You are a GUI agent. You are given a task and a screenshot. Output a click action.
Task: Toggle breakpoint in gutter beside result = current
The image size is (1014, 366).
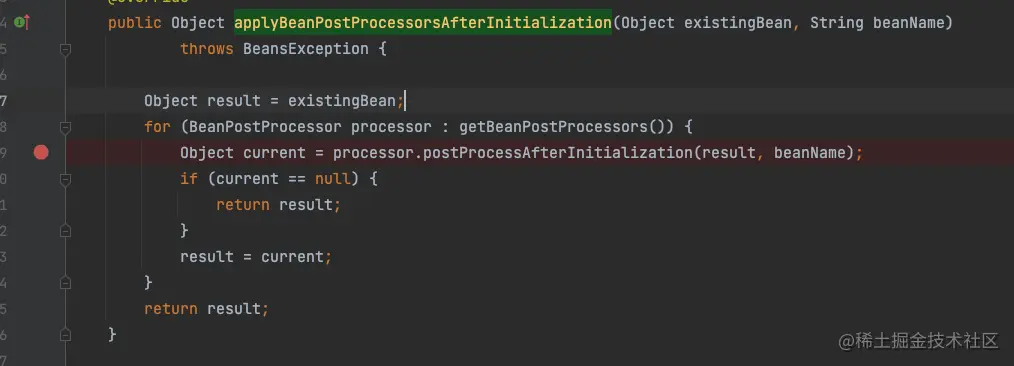tap(41, 257)
